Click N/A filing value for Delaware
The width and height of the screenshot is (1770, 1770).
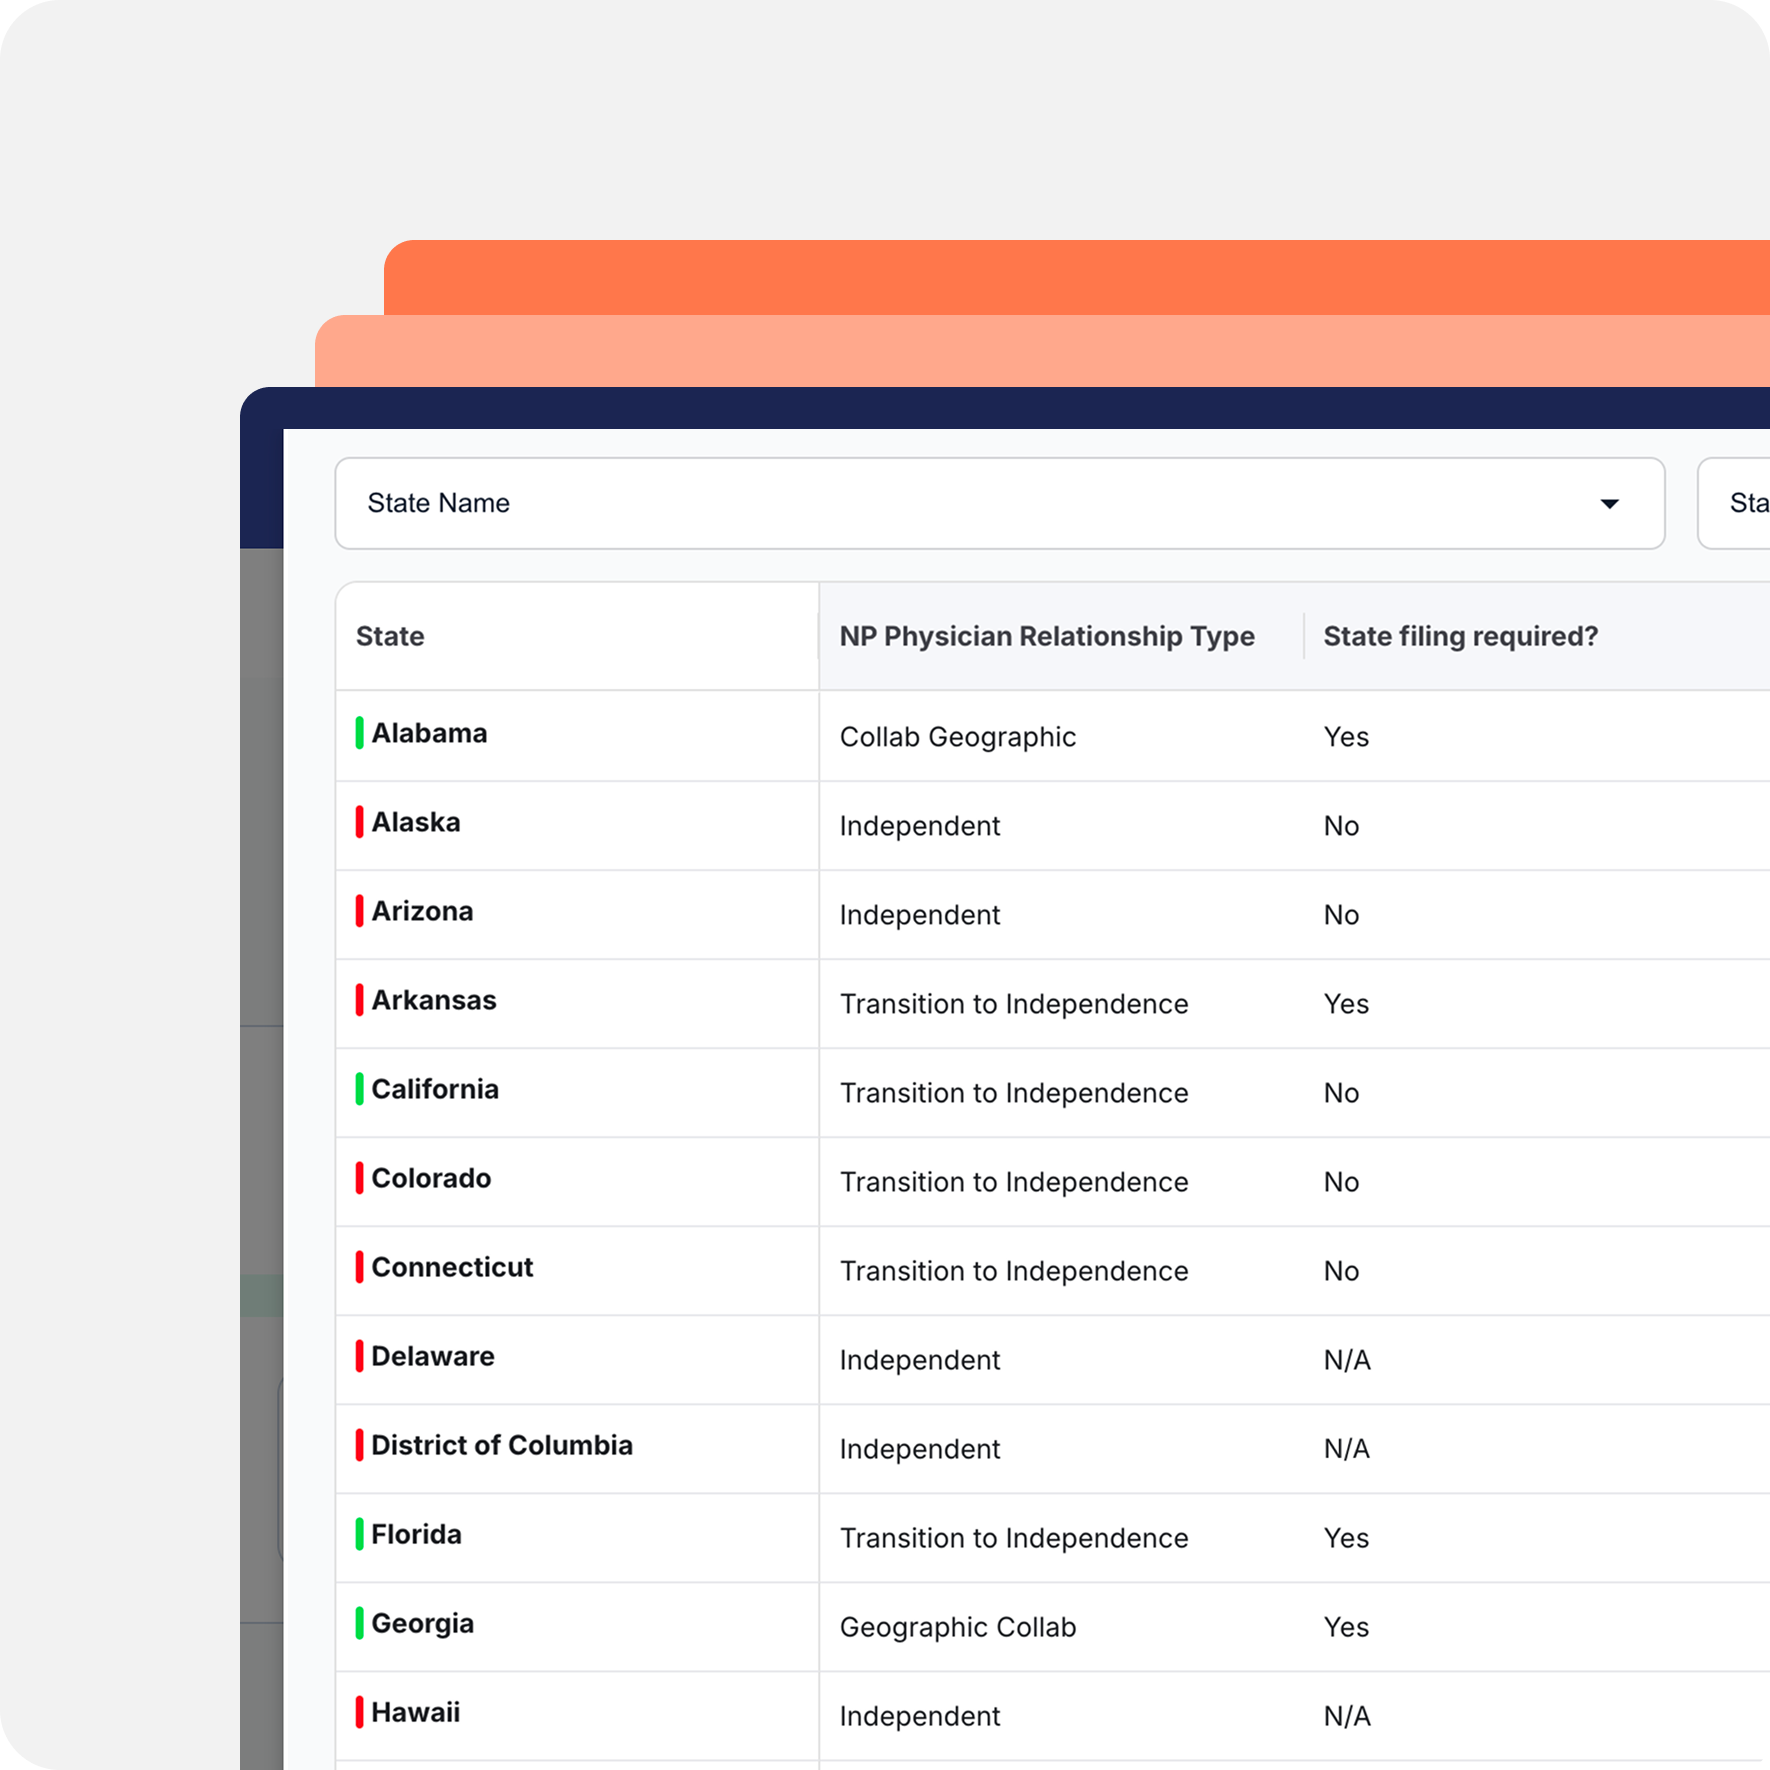pos(1347,1360)
